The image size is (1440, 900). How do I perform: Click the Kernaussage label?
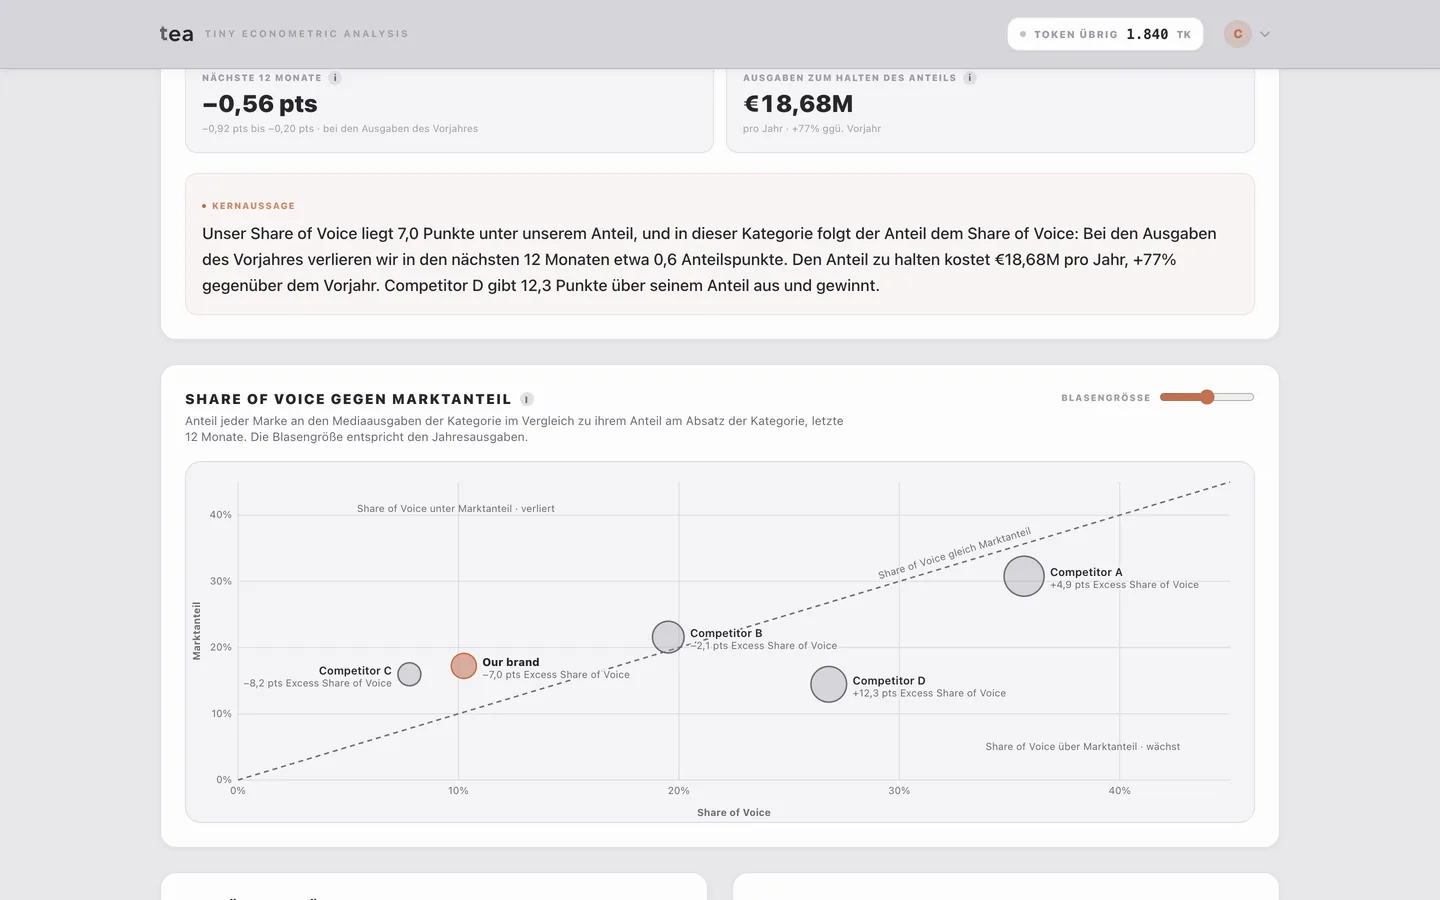(253, 206)
